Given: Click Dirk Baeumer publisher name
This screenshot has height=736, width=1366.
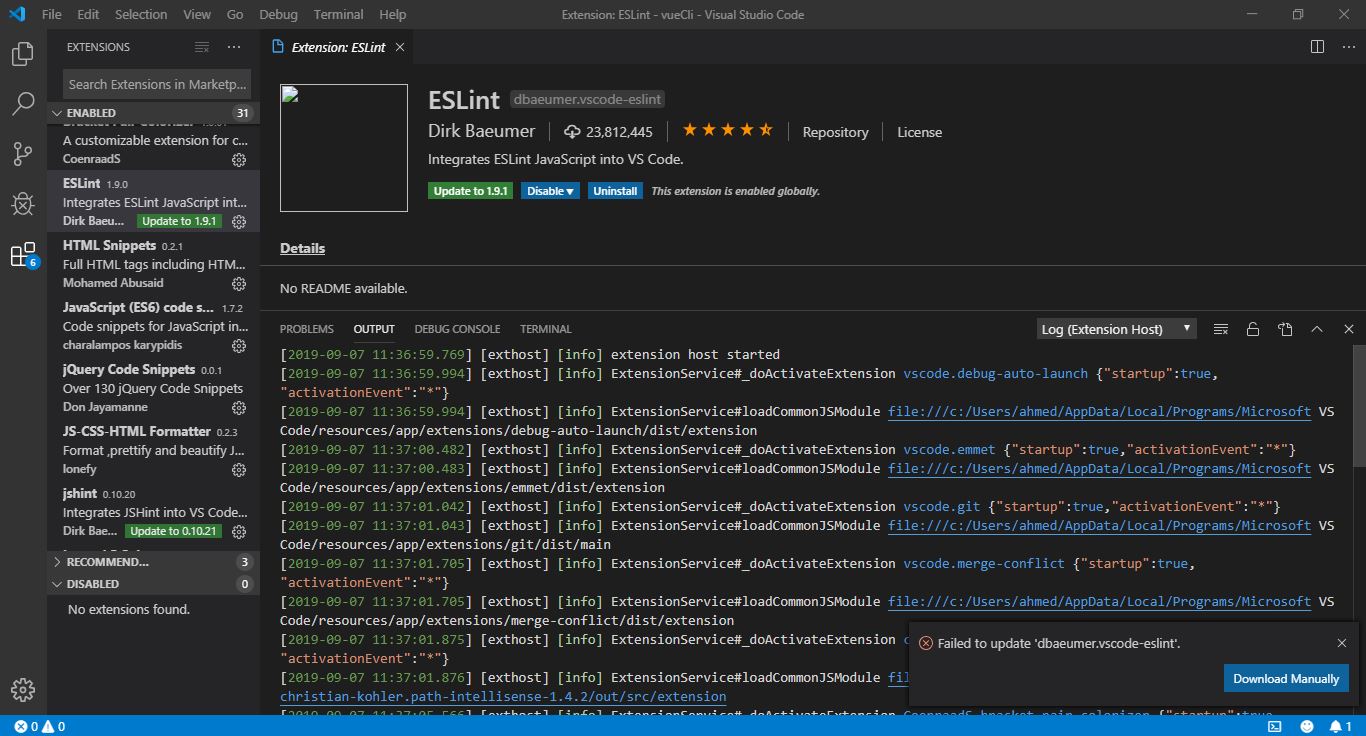Looking at the screenshot, I should [481, 131].
